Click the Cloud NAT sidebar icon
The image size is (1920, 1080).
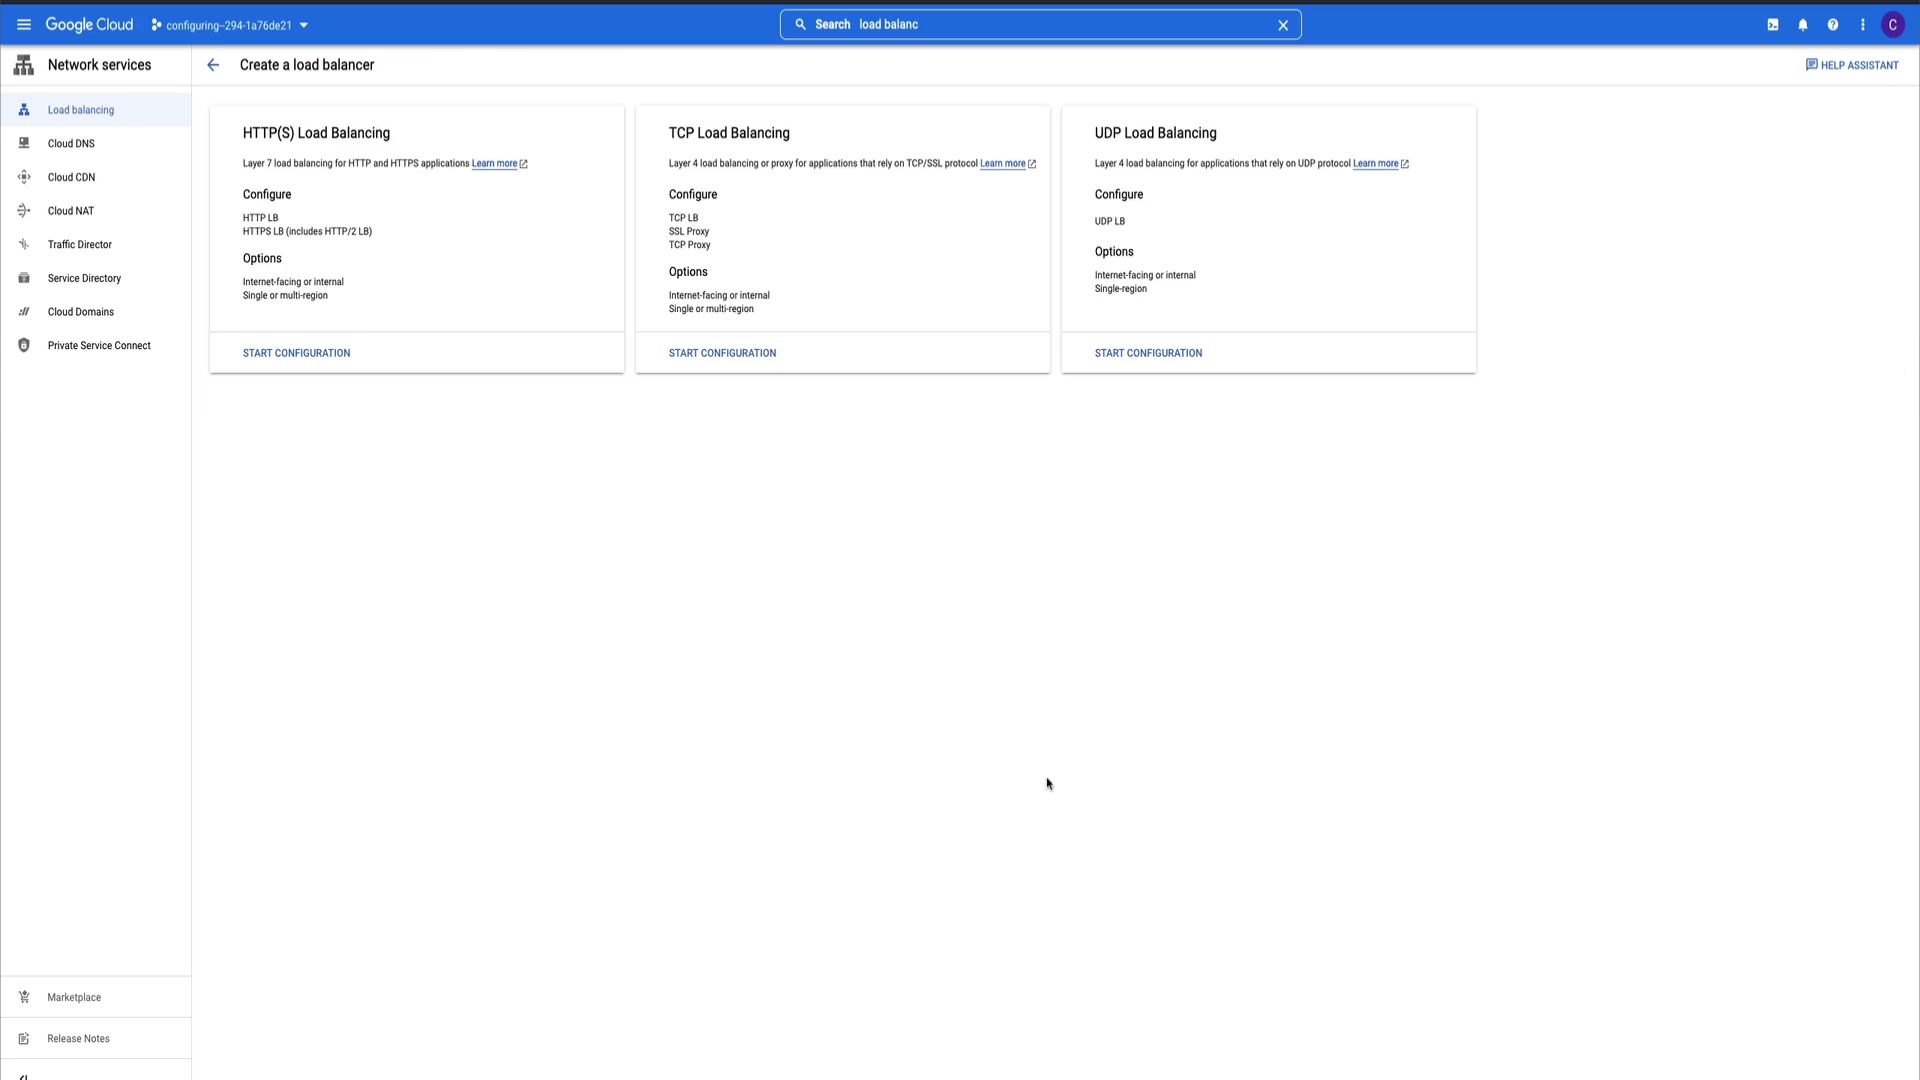[24, 211]
